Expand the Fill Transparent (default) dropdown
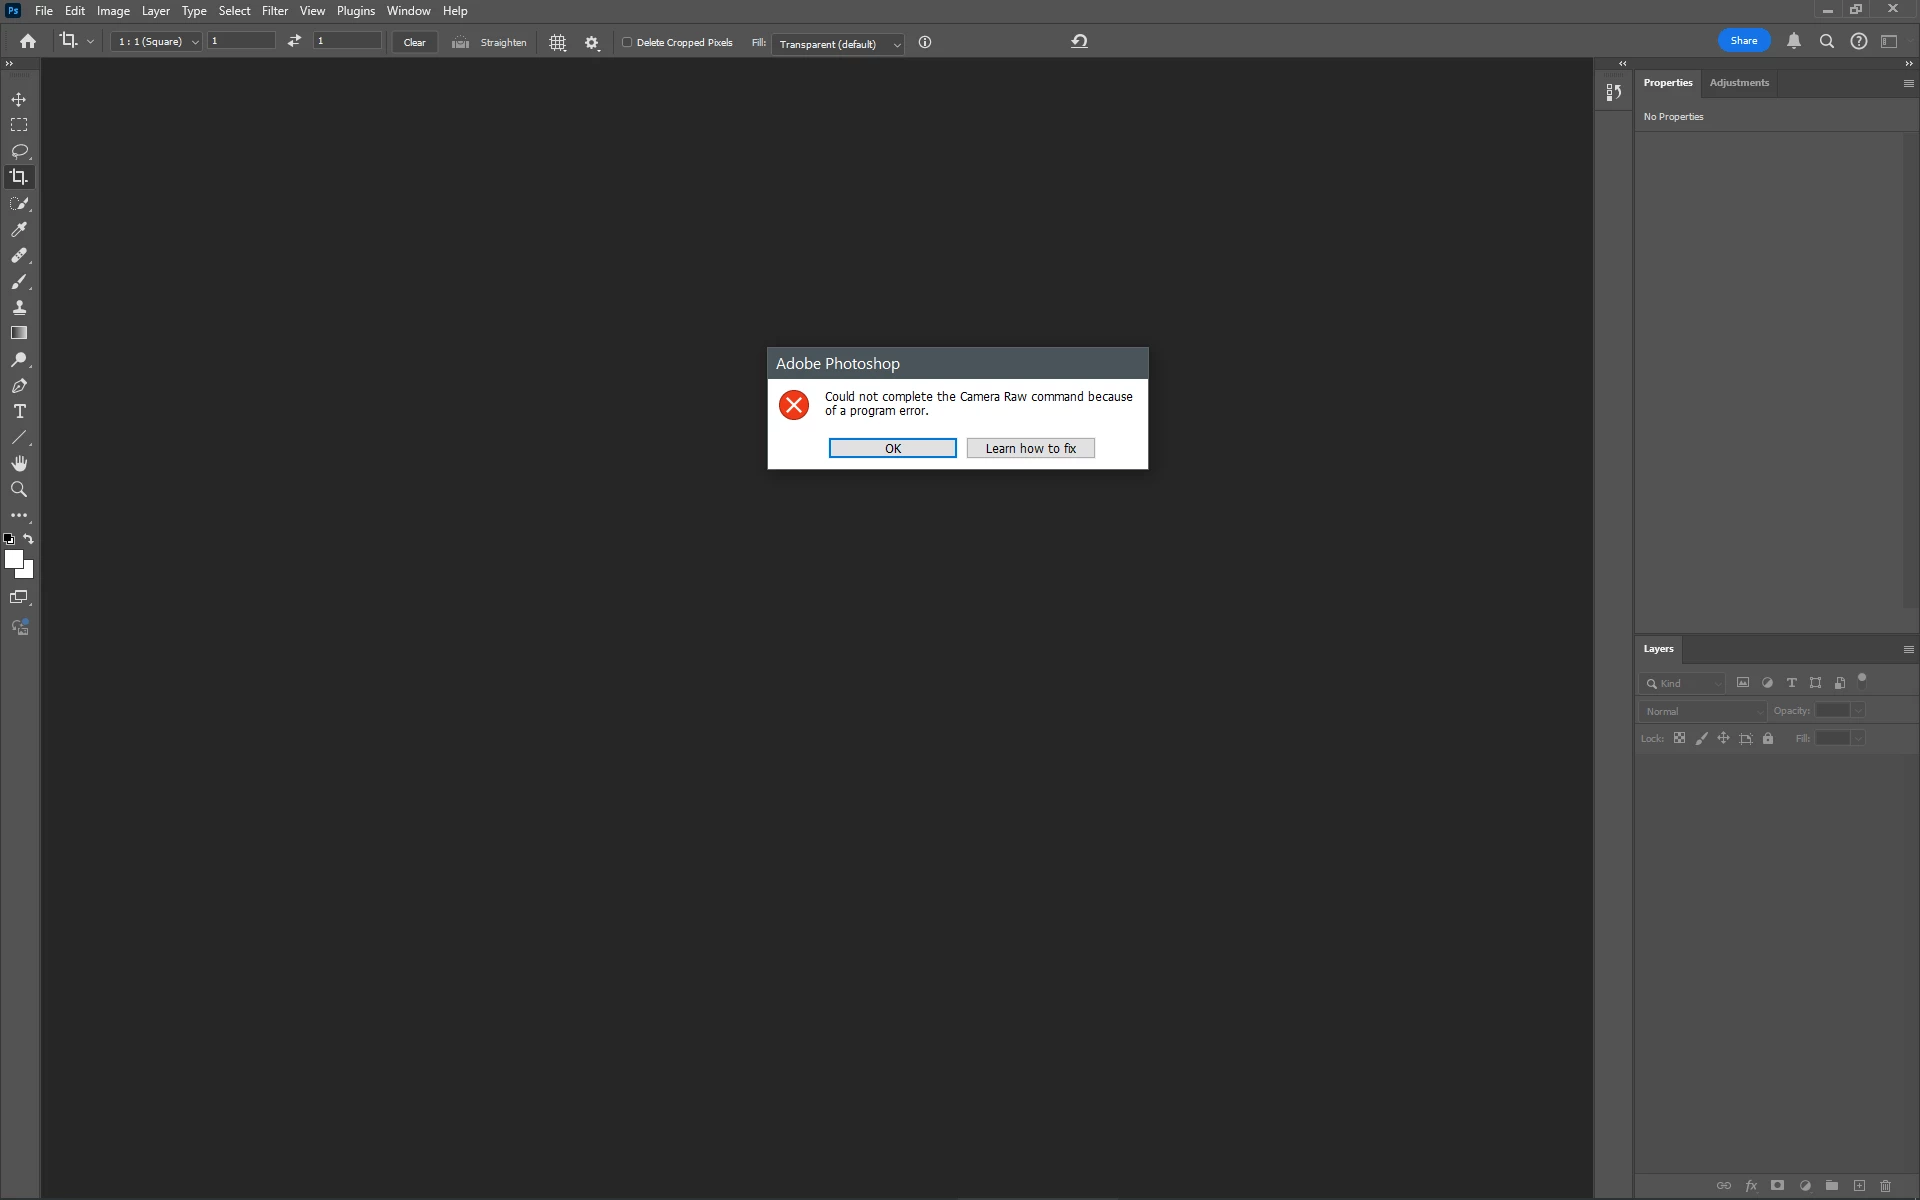 click(x=838, y=44)
